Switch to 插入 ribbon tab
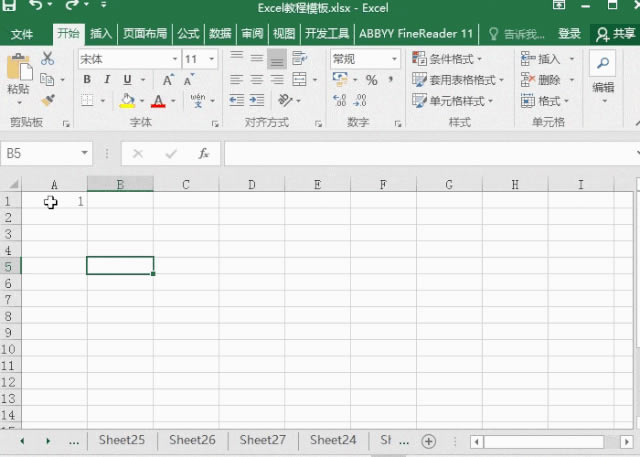 click(100, 34)
